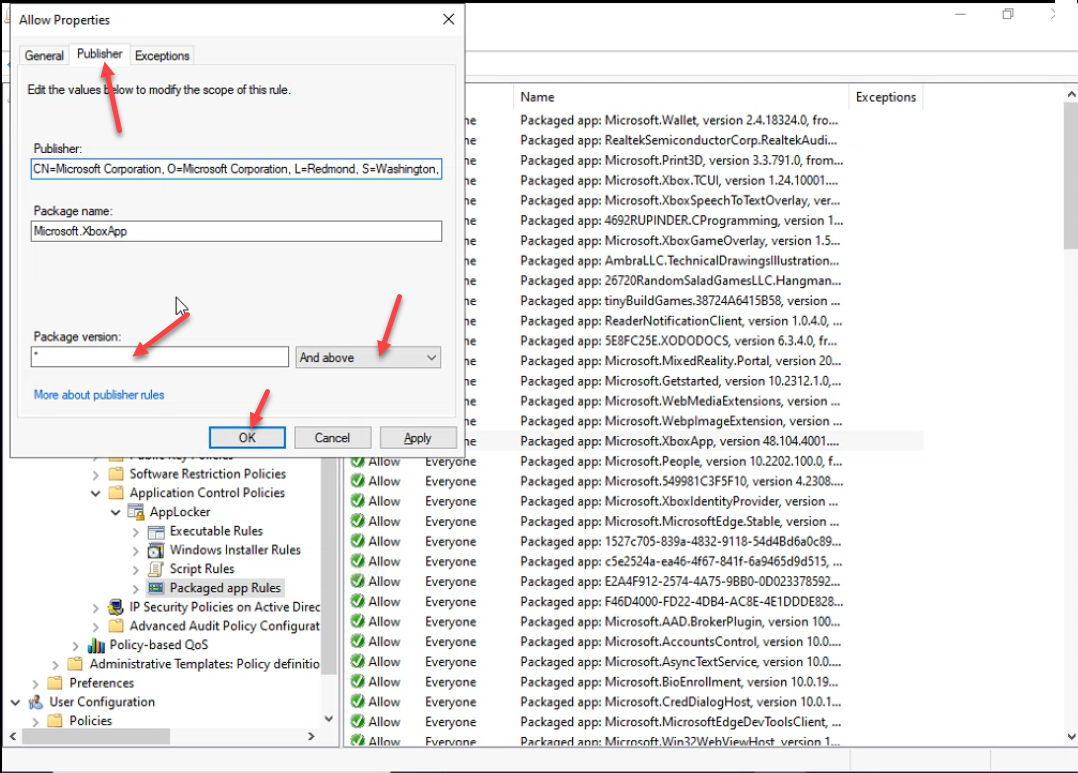Viewport: 1078px width, 773px height.
Task: Click Allow checkmark icon for Microsoft.549981C3F5F10 rule
Action: 358,481
